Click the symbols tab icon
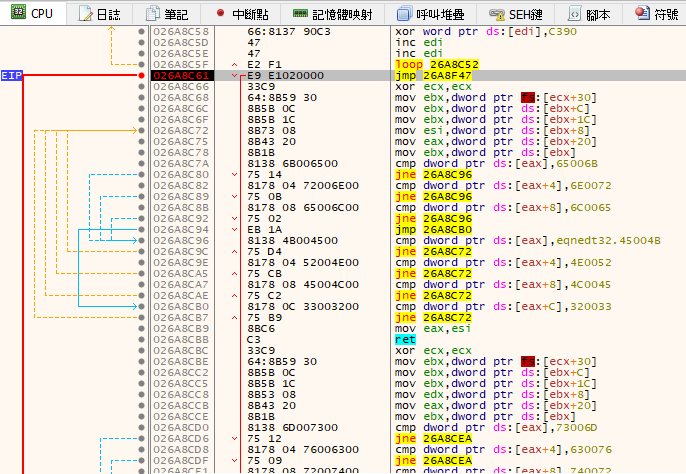Image resolution: width=686 pixels, height=474 pixels. coord(642,13)
